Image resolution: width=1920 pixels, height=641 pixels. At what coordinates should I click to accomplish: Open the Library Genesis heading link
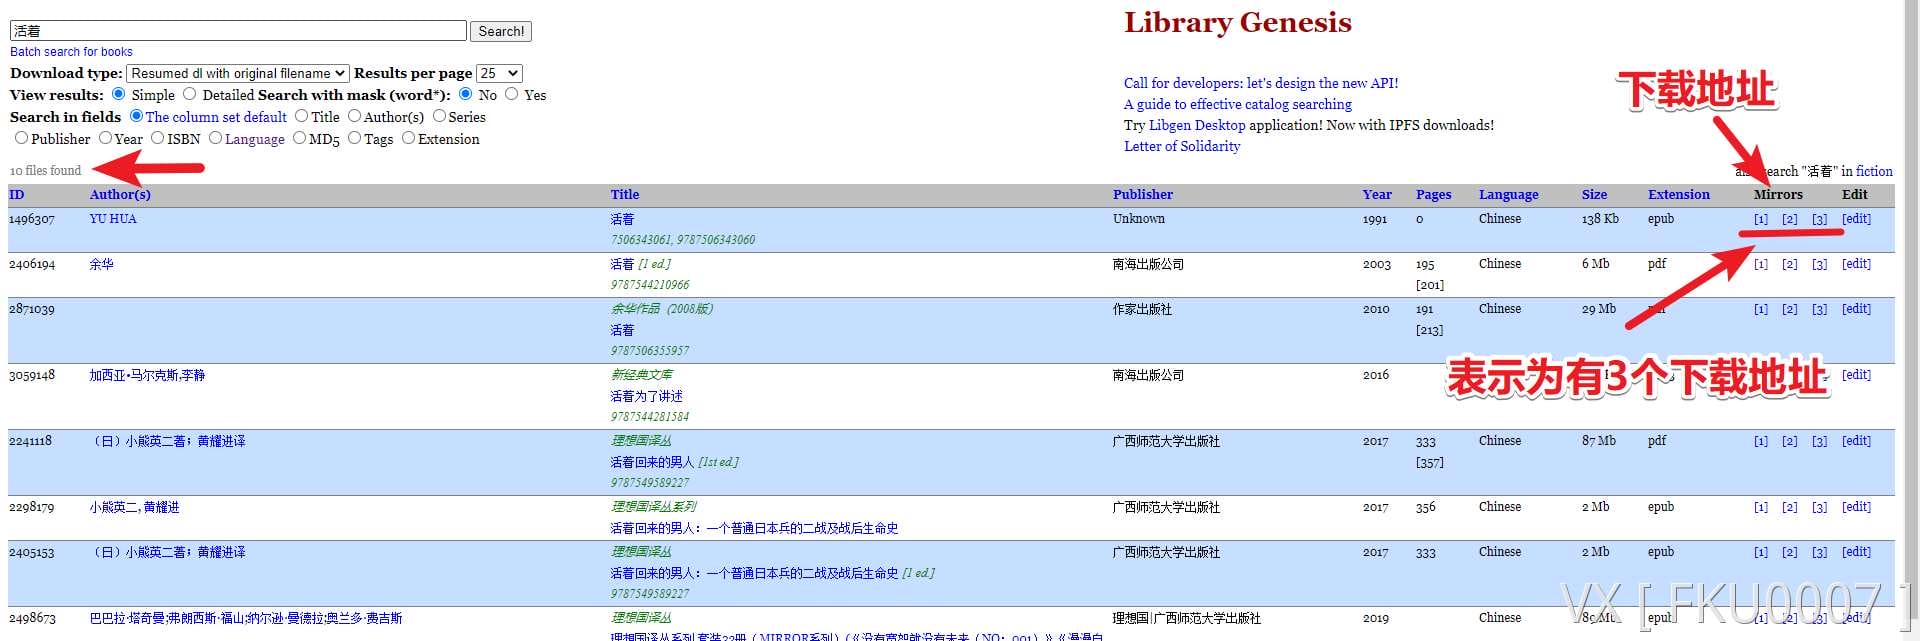pyautogui.click(x=1237, y=22)
